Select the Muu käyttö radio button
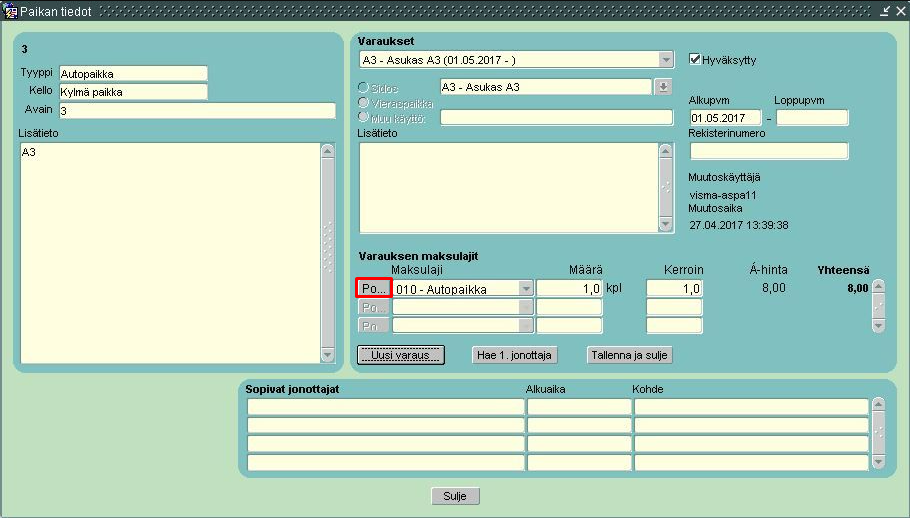Viewport: 910px width, 518px height. coord(363,117)
